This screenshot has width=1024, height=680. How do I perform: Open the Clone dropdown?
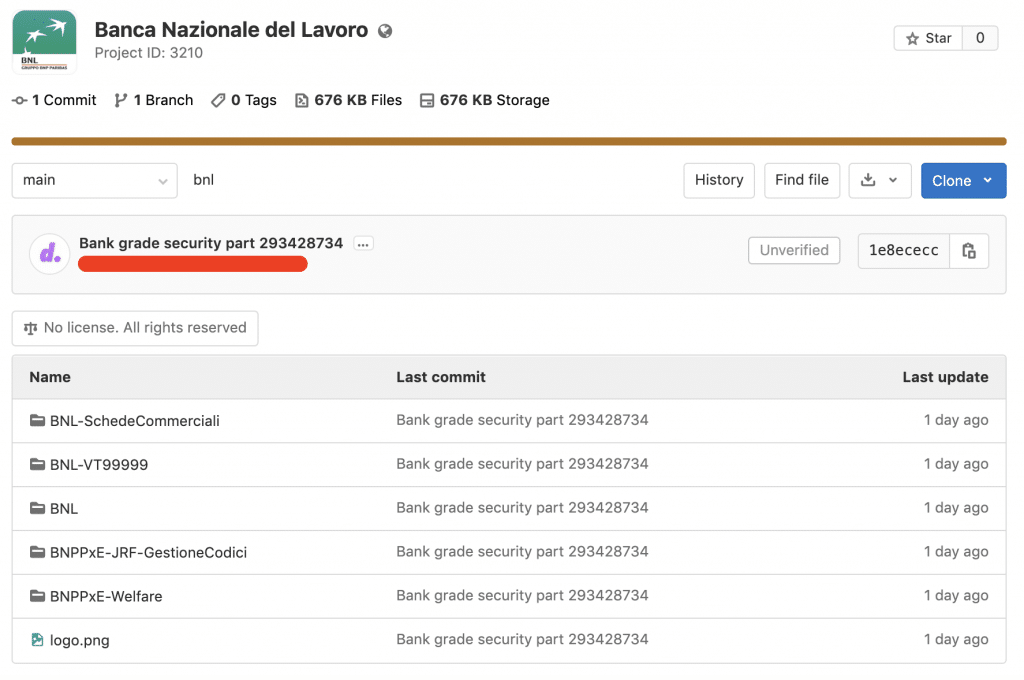coord(963,180)
